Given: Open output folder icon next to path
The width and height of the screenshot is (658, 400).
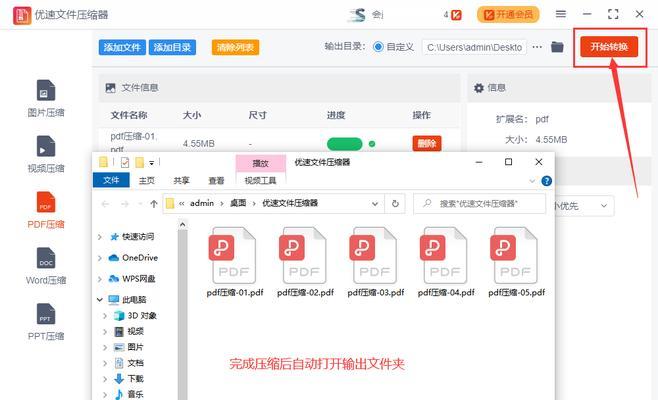Looking at the screenshot, I should [557, 47].
